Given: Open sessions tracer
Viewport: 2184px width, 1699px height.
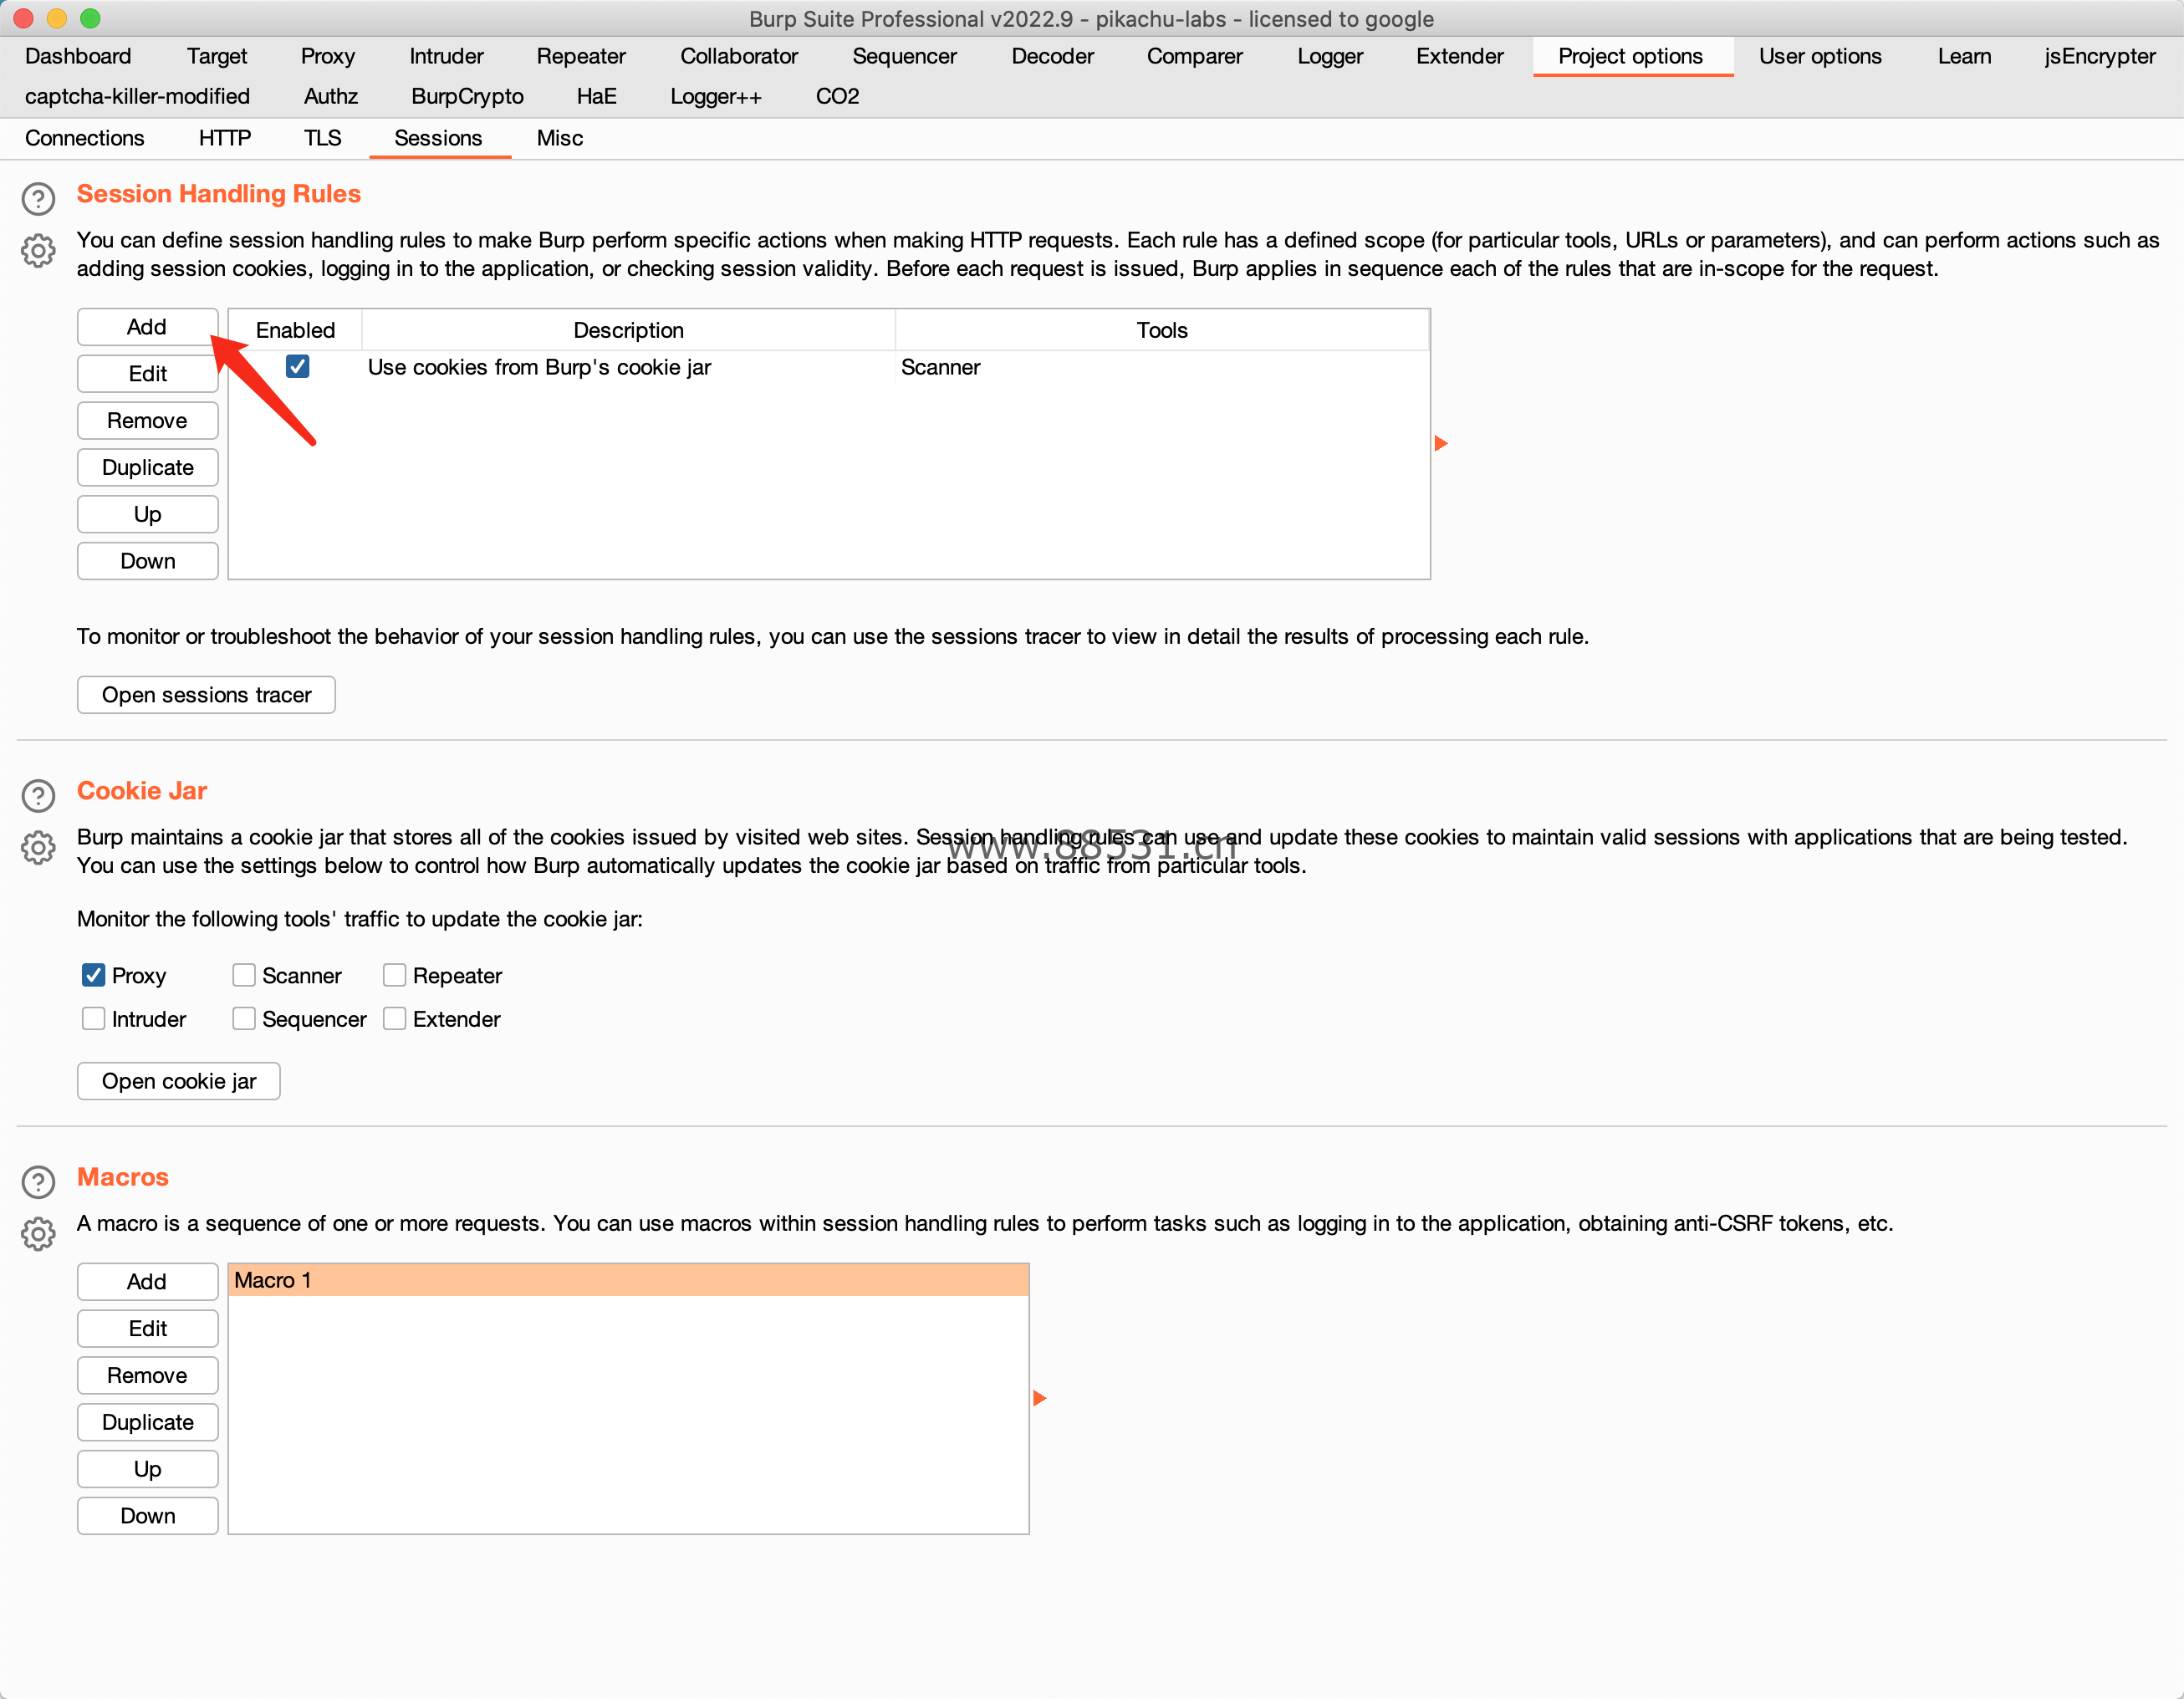Looking at the screenshot, I should click(x=206, y=695).
